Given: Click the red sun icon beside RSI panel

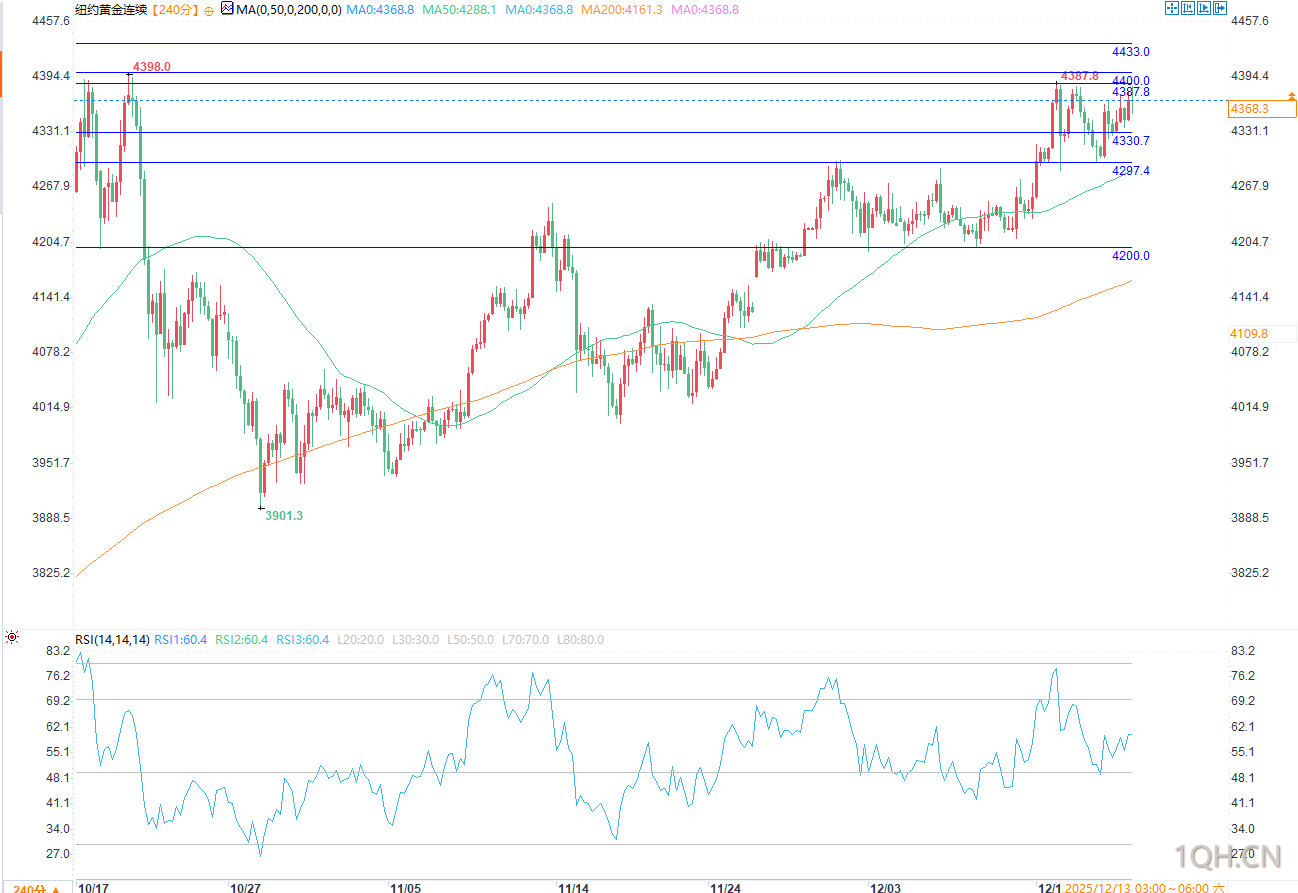Looking at the screenshot, I should (12, 637).
